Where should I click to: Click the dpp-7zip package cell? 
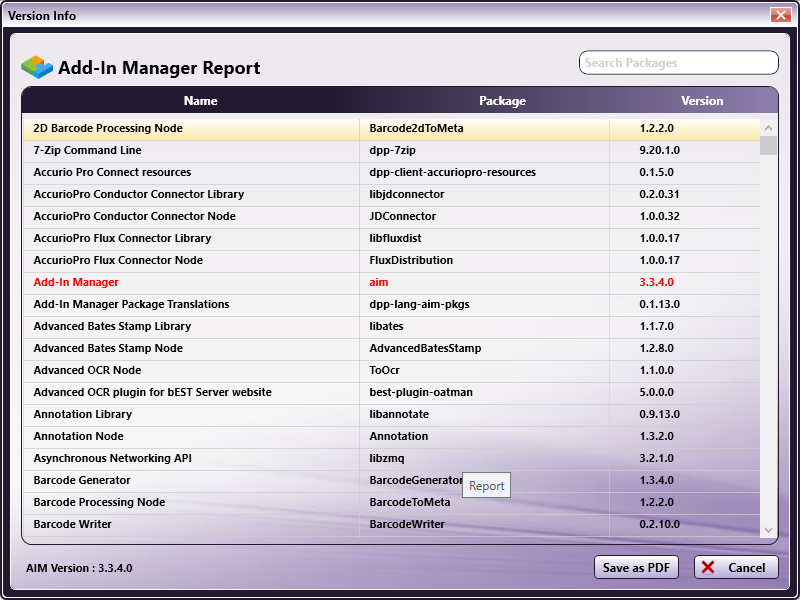pos(484,151)
